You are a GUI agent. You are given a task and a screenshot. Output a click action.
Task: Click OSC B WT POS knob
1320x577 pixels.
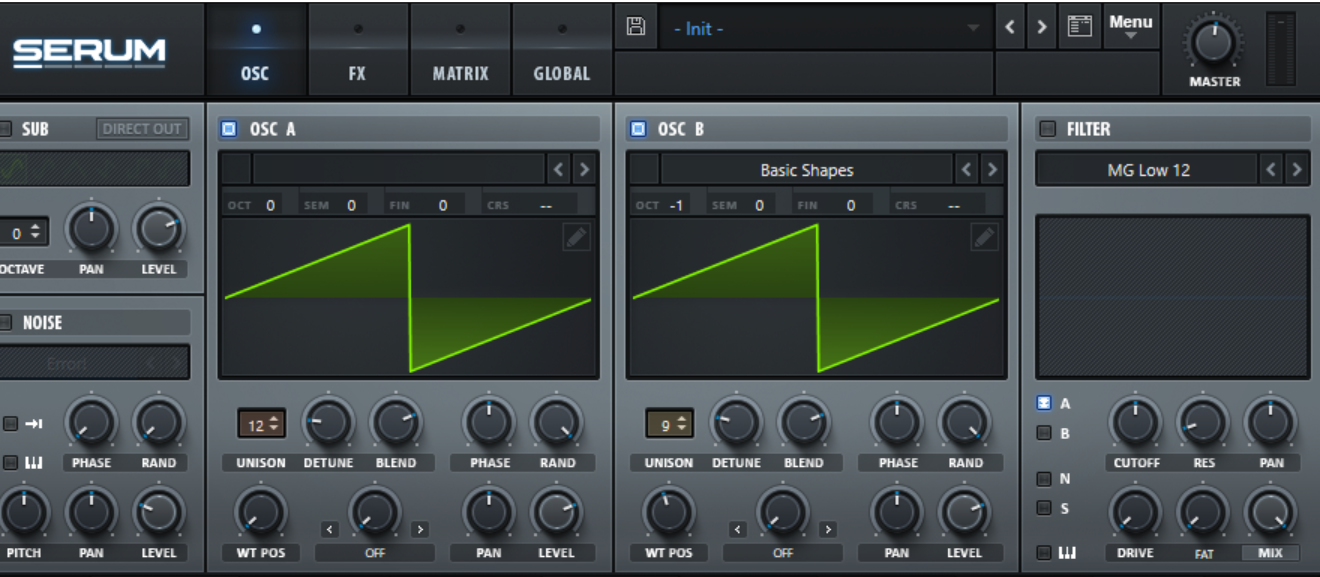(668, 512)
